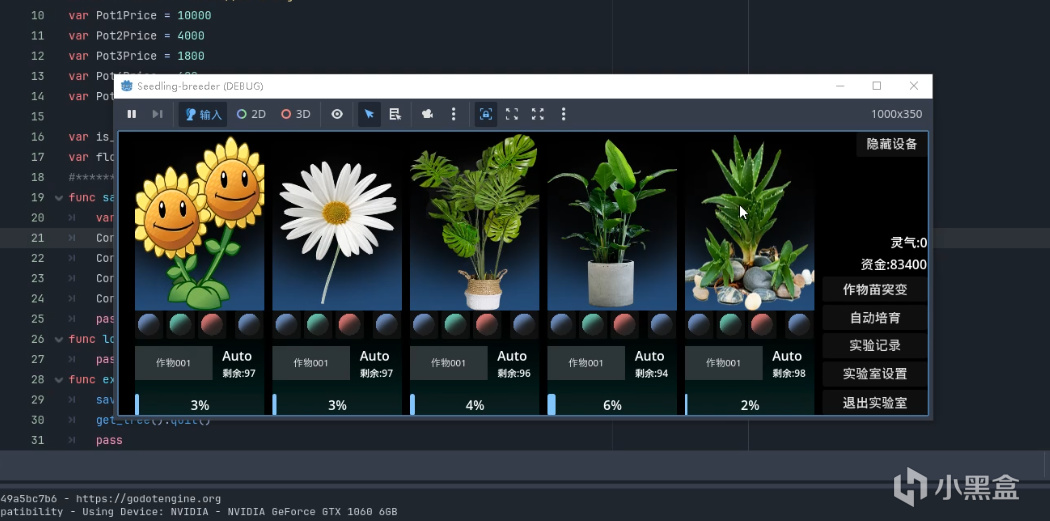
Task: Click the 4% progress bar
Action: pos(475,404)
